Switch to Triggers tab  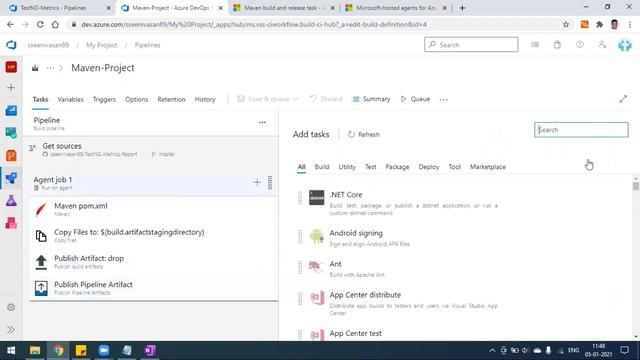pyautogui.click(x=104, y=99)
